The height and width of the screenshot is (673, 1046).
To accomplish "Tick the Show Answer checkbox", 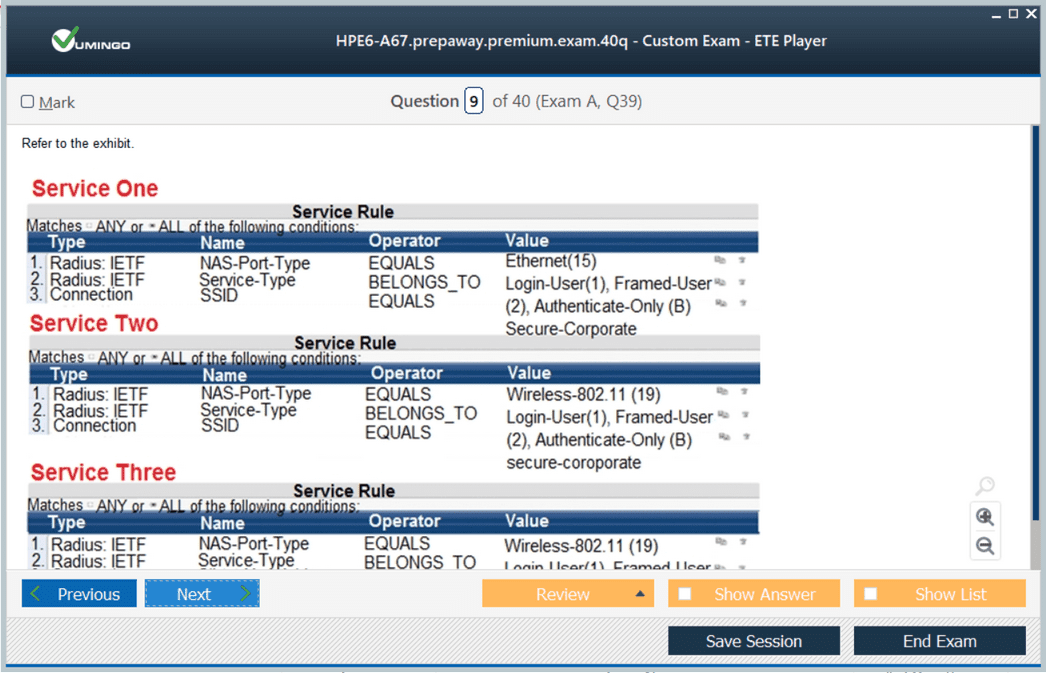I will (684, 594).
